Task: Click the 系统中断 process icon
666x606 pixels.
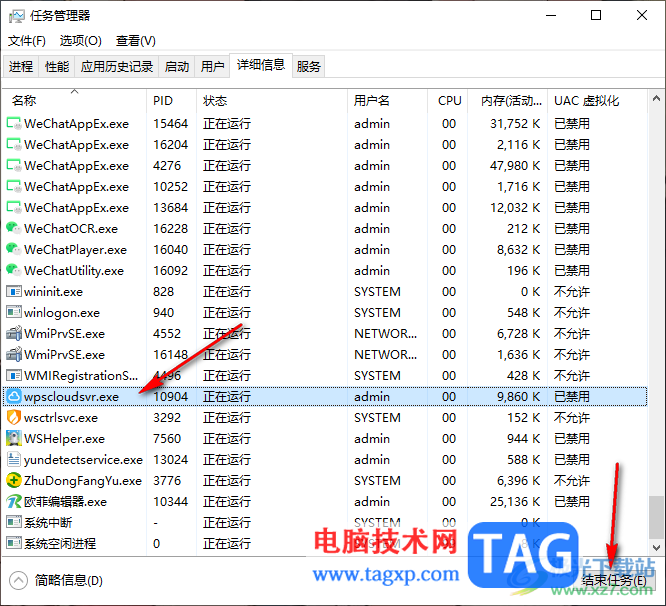Action: pos(14,522)
